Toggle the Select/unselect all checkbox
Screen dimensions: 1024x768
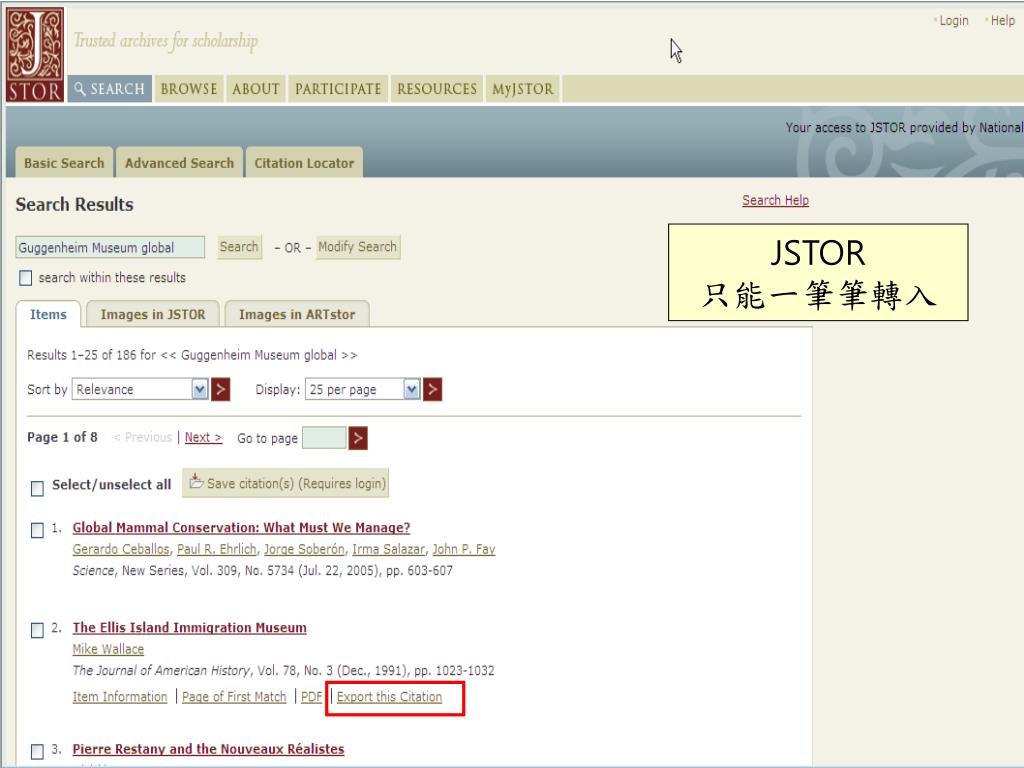click(37, 488)
